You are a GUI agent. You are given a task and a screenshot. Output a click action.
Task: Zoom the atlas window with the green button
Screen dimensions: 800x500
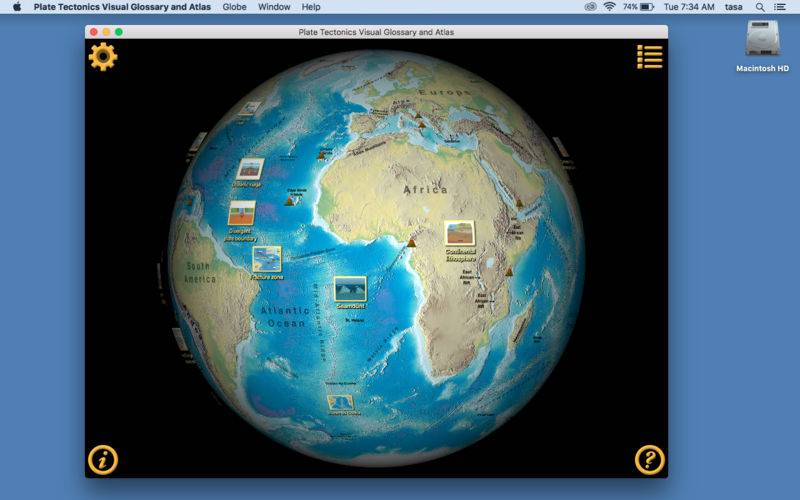(119, 32)
